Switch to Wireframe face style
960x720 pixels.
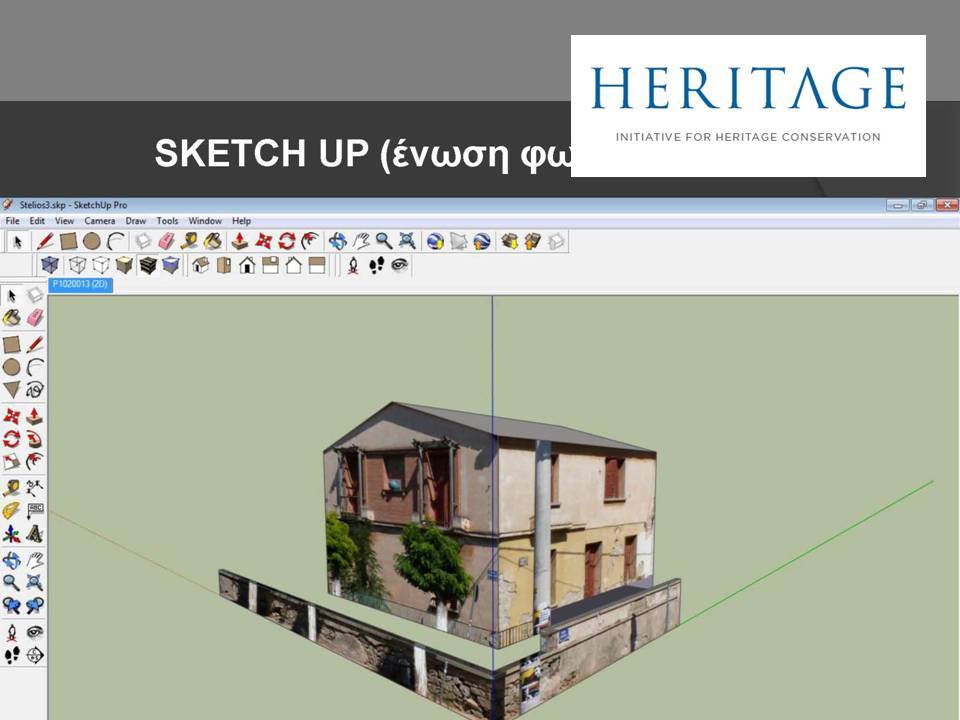pos(78,265)
